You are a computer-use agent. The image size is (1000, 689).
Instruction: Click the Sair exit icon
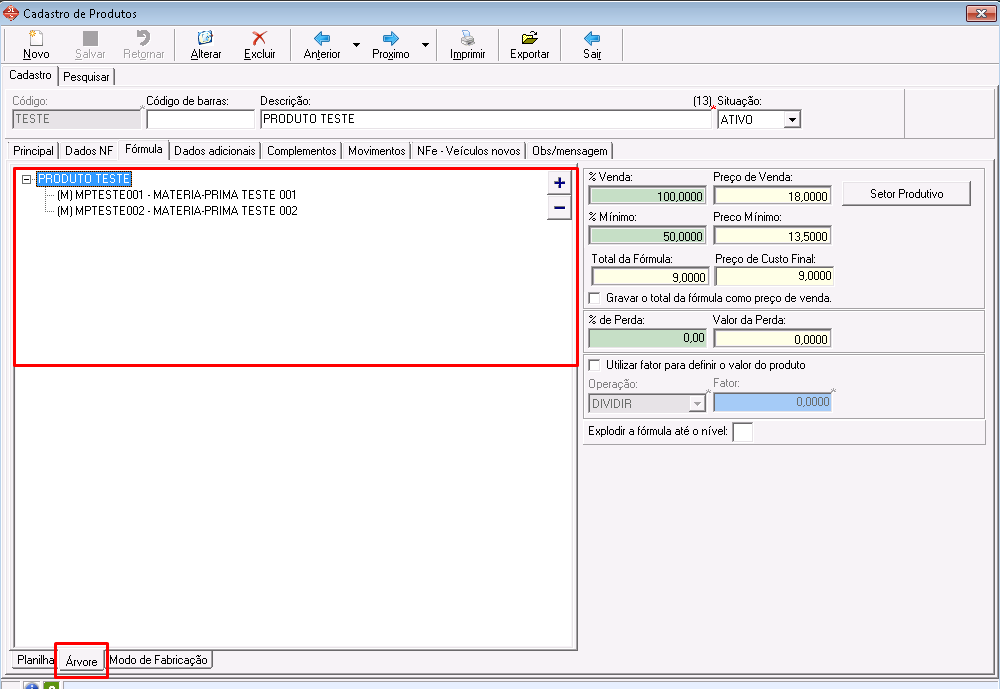coord(592,38)
